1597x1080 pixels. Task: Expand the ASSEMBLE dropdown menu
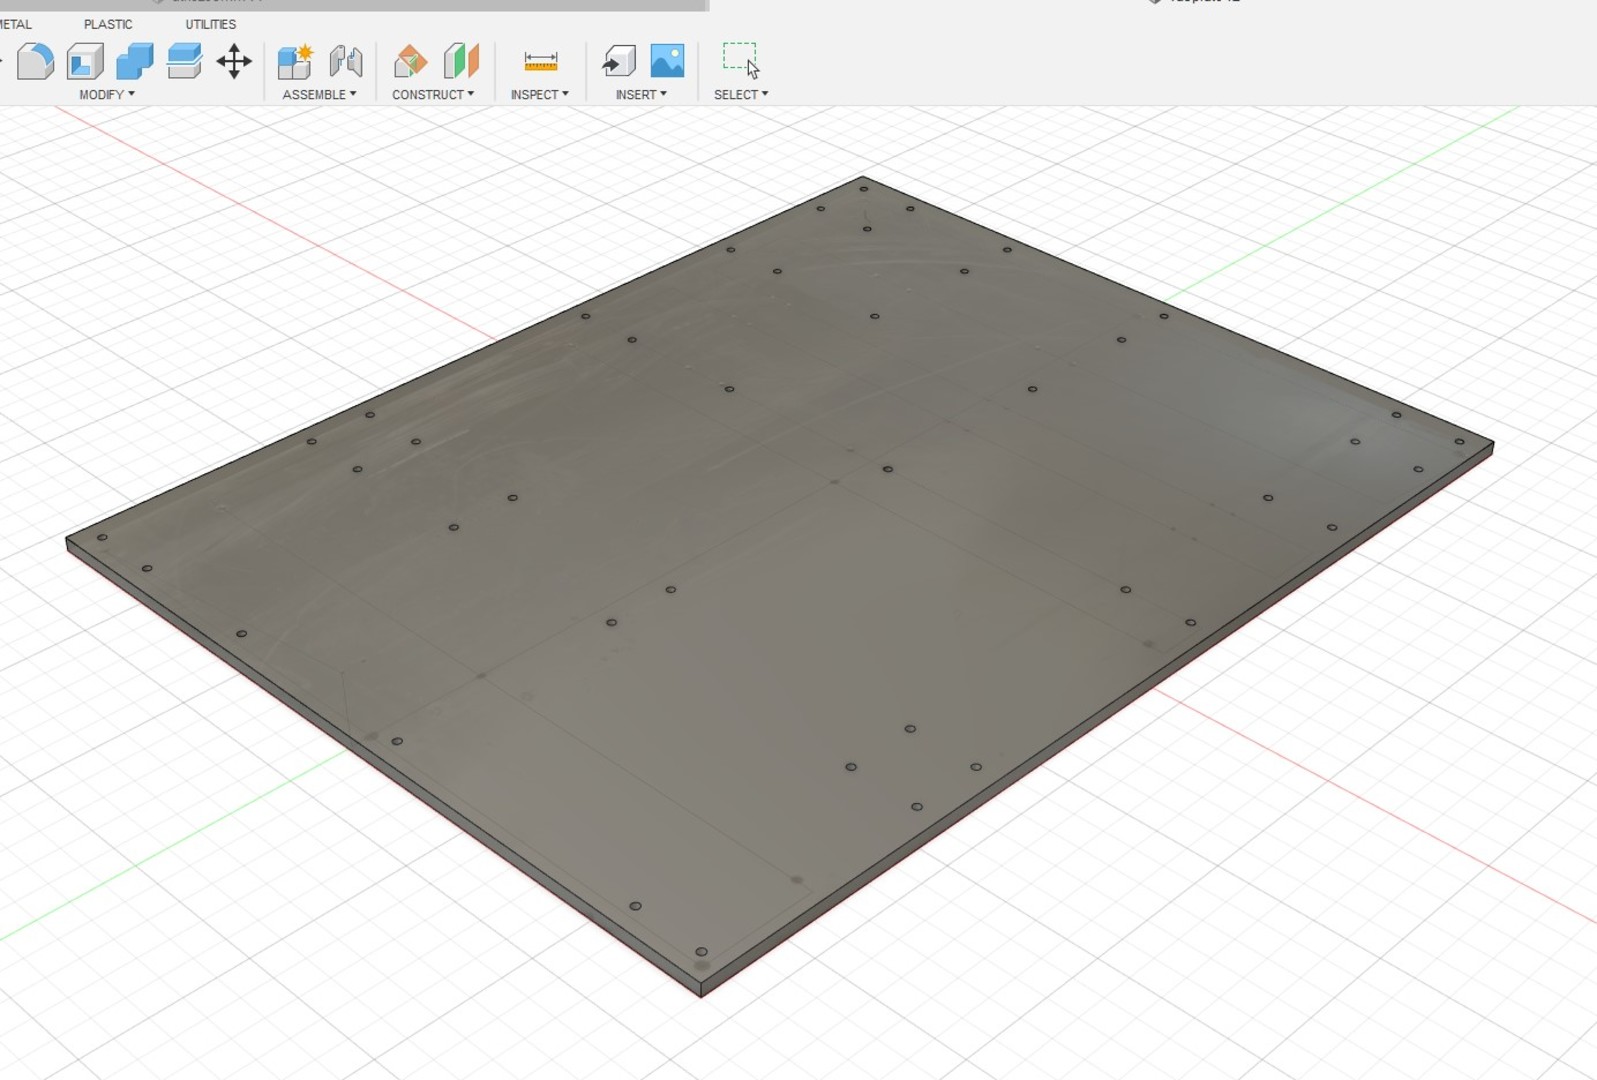point(319,94)
